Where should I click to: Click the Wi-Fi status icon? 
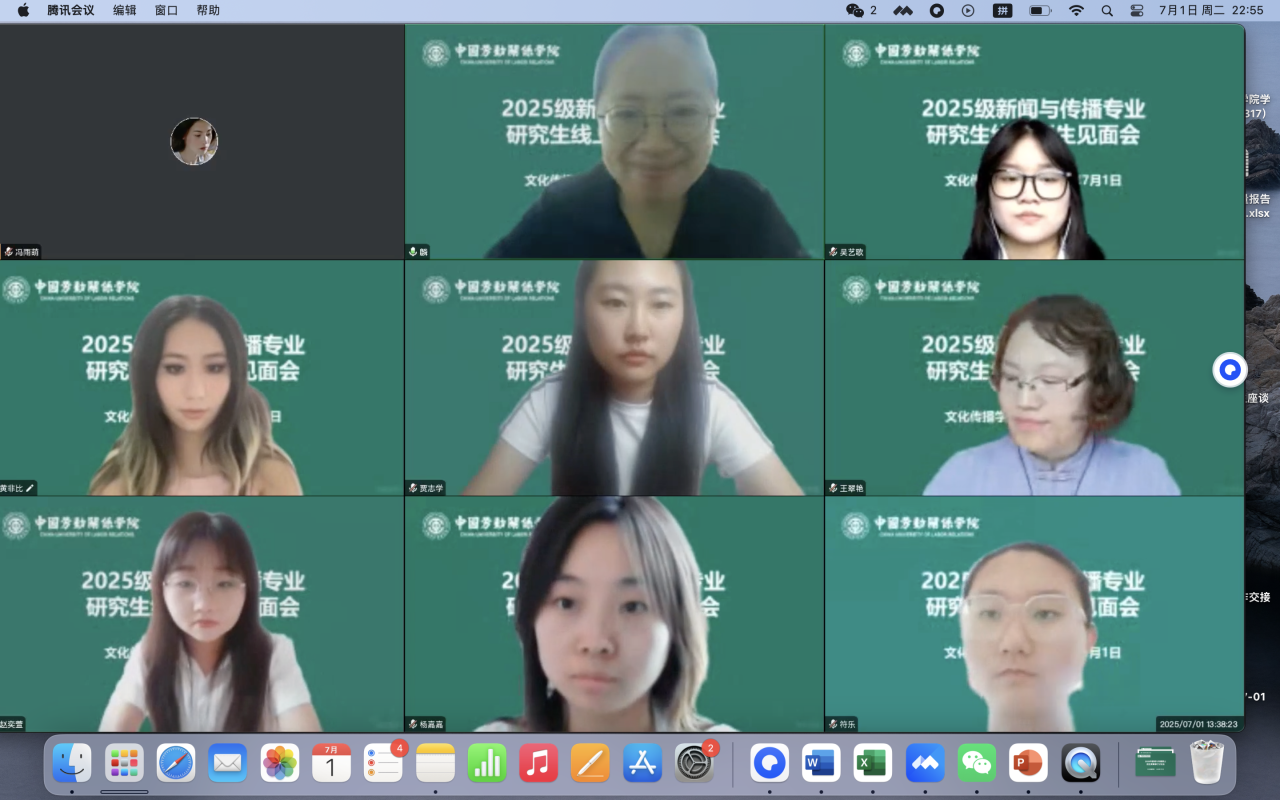click(1076, 10)
